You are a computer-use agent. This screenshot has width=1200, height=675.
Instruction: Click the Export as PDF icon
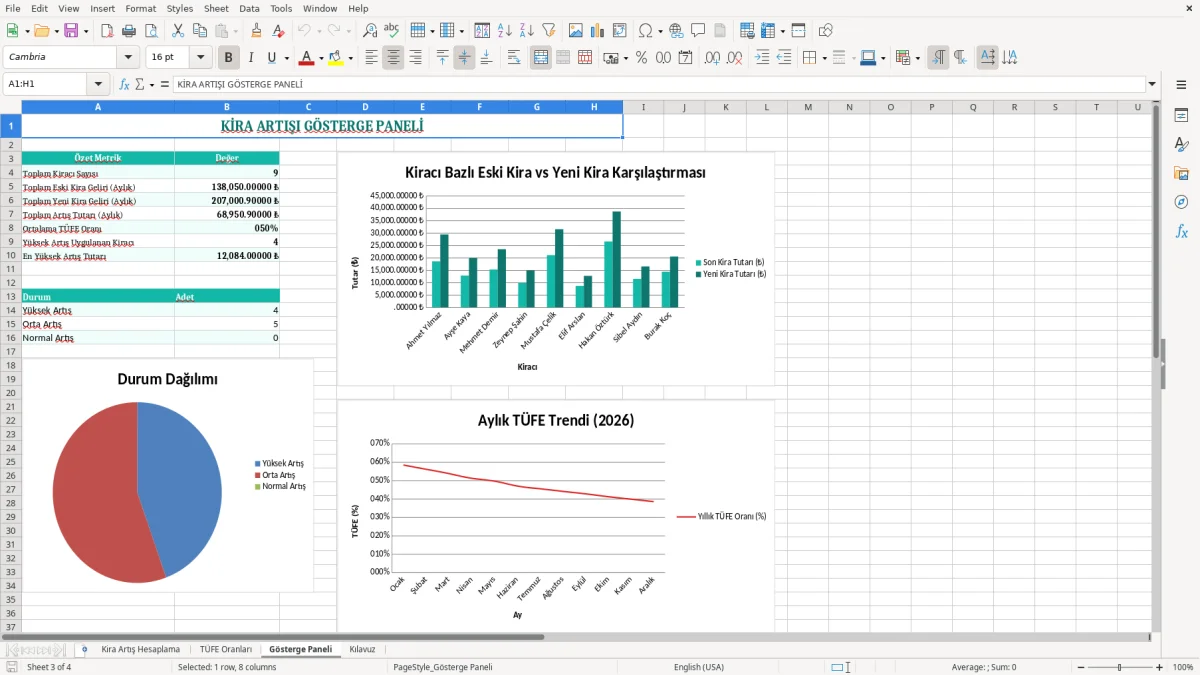[x=107, y=31]
